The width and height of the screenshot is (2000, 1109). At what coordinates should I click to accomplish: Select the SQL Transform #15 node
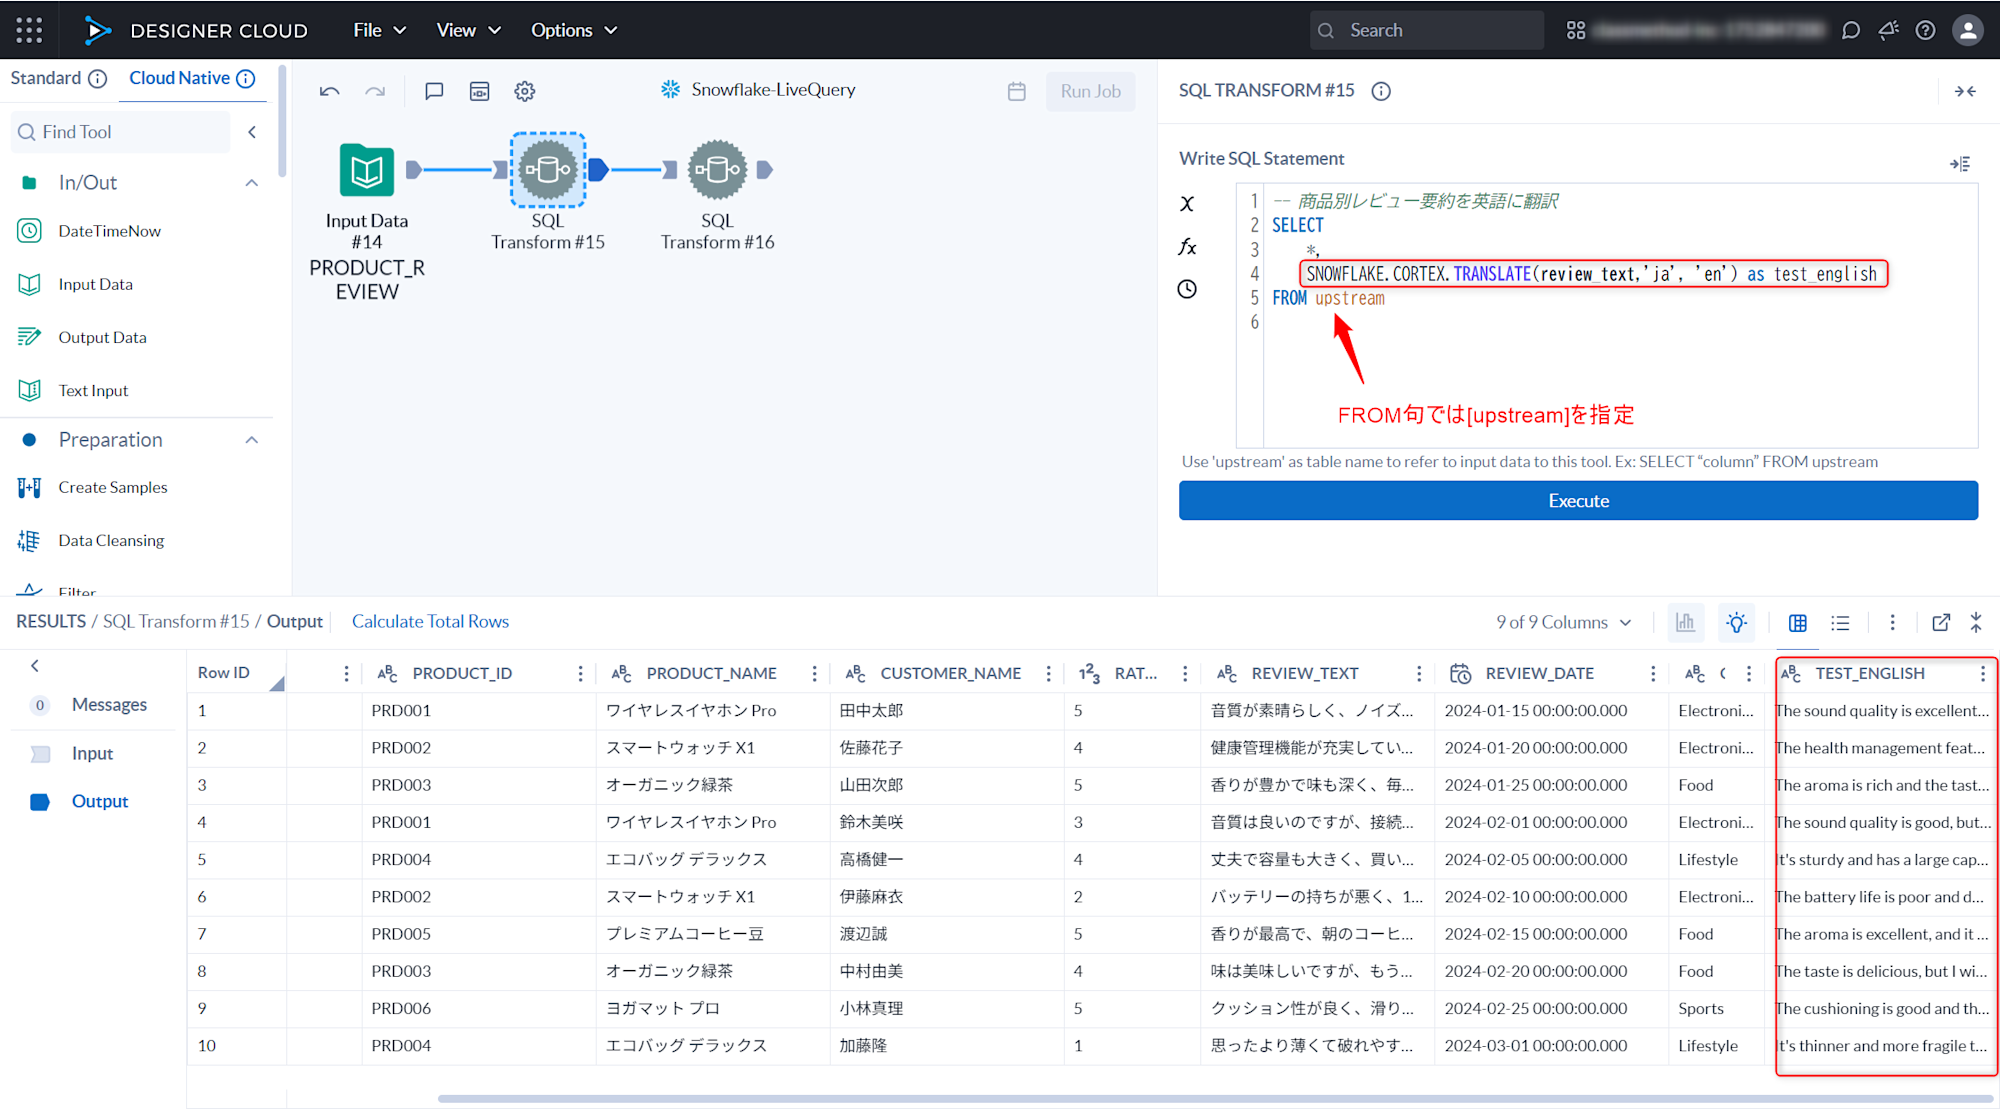click(548, 170)
